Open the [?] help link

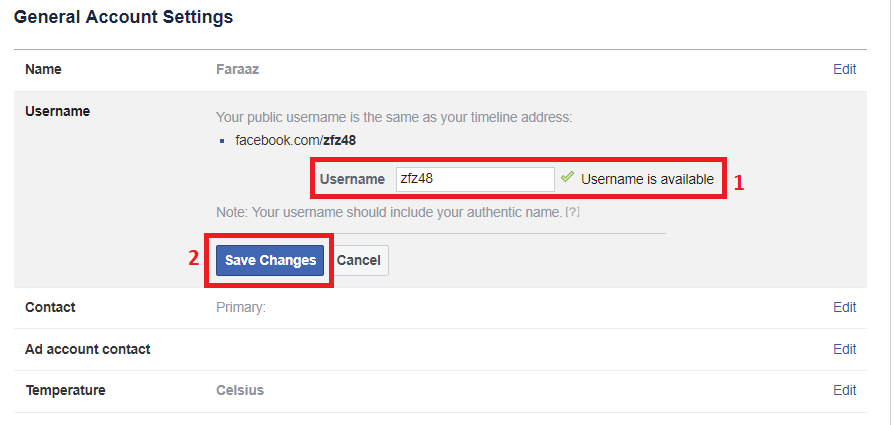pos(573,213)
